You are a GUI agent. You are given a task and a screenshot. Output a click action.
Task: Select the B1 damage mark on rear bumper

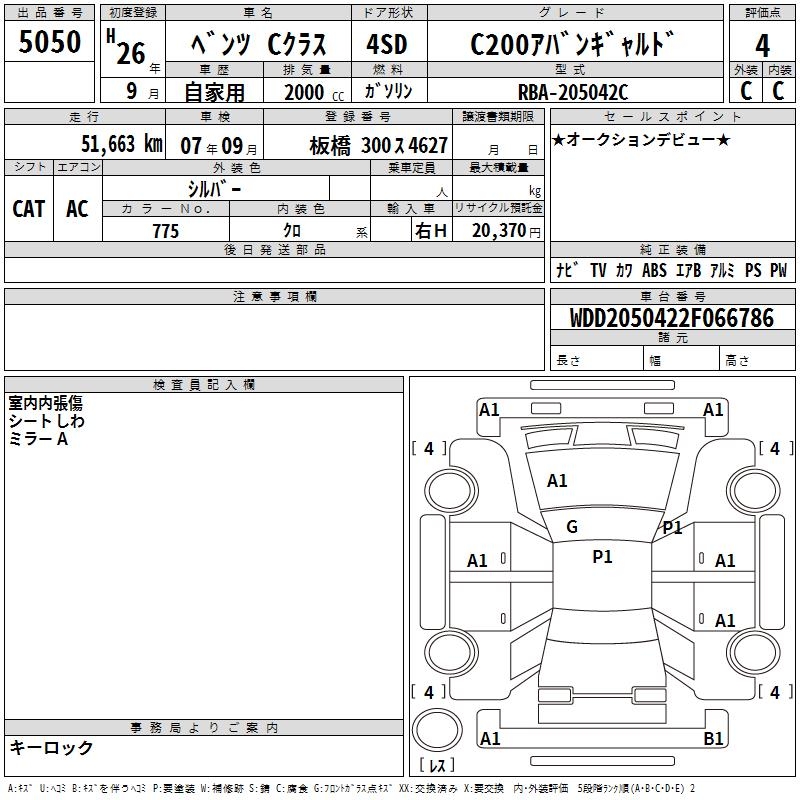714,739
